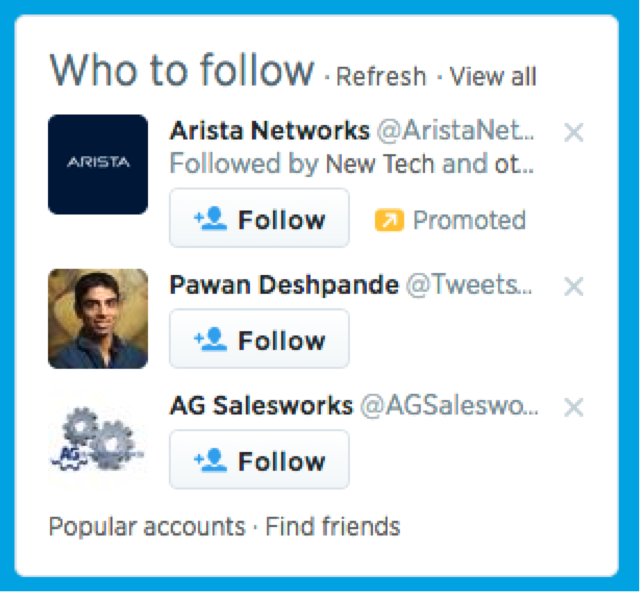Open the Popular accounts link

tap(147, 526)
